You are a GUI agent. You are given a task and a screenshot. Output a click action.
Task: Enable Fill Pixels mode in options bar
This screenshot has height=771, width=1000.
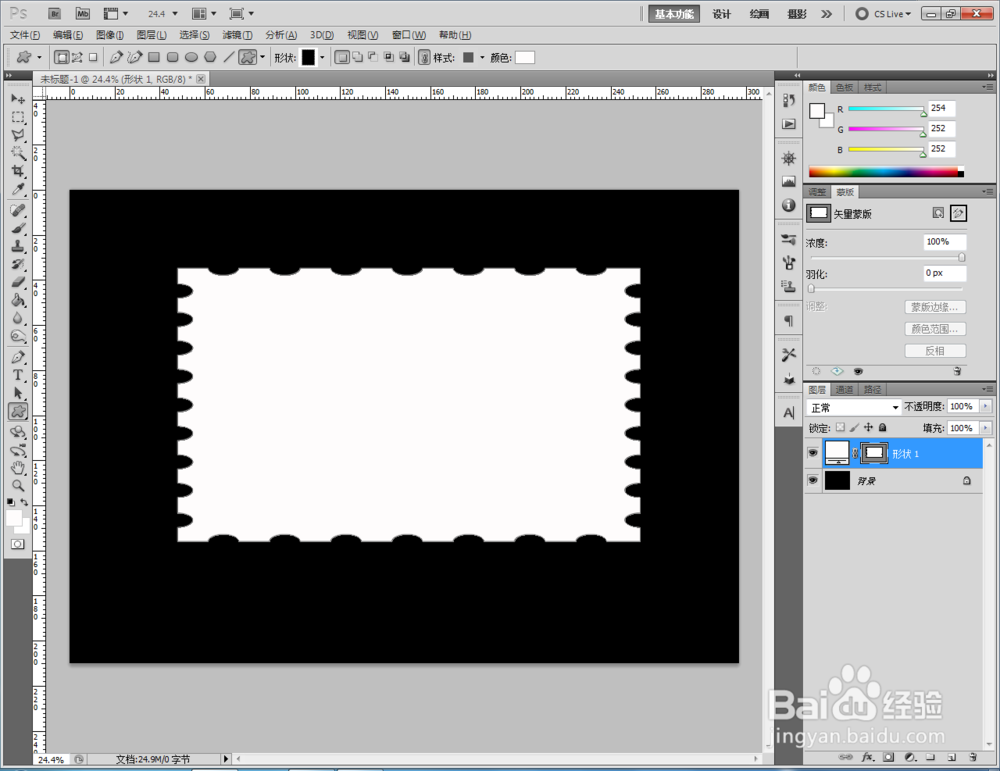93,57
